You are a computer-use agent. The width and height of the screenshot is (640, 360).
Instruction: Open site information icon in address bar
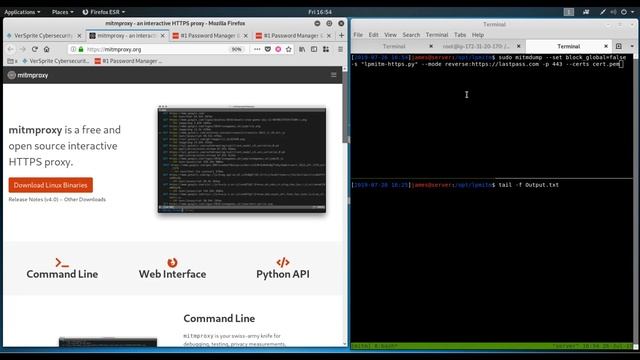[x=73, y=49]
